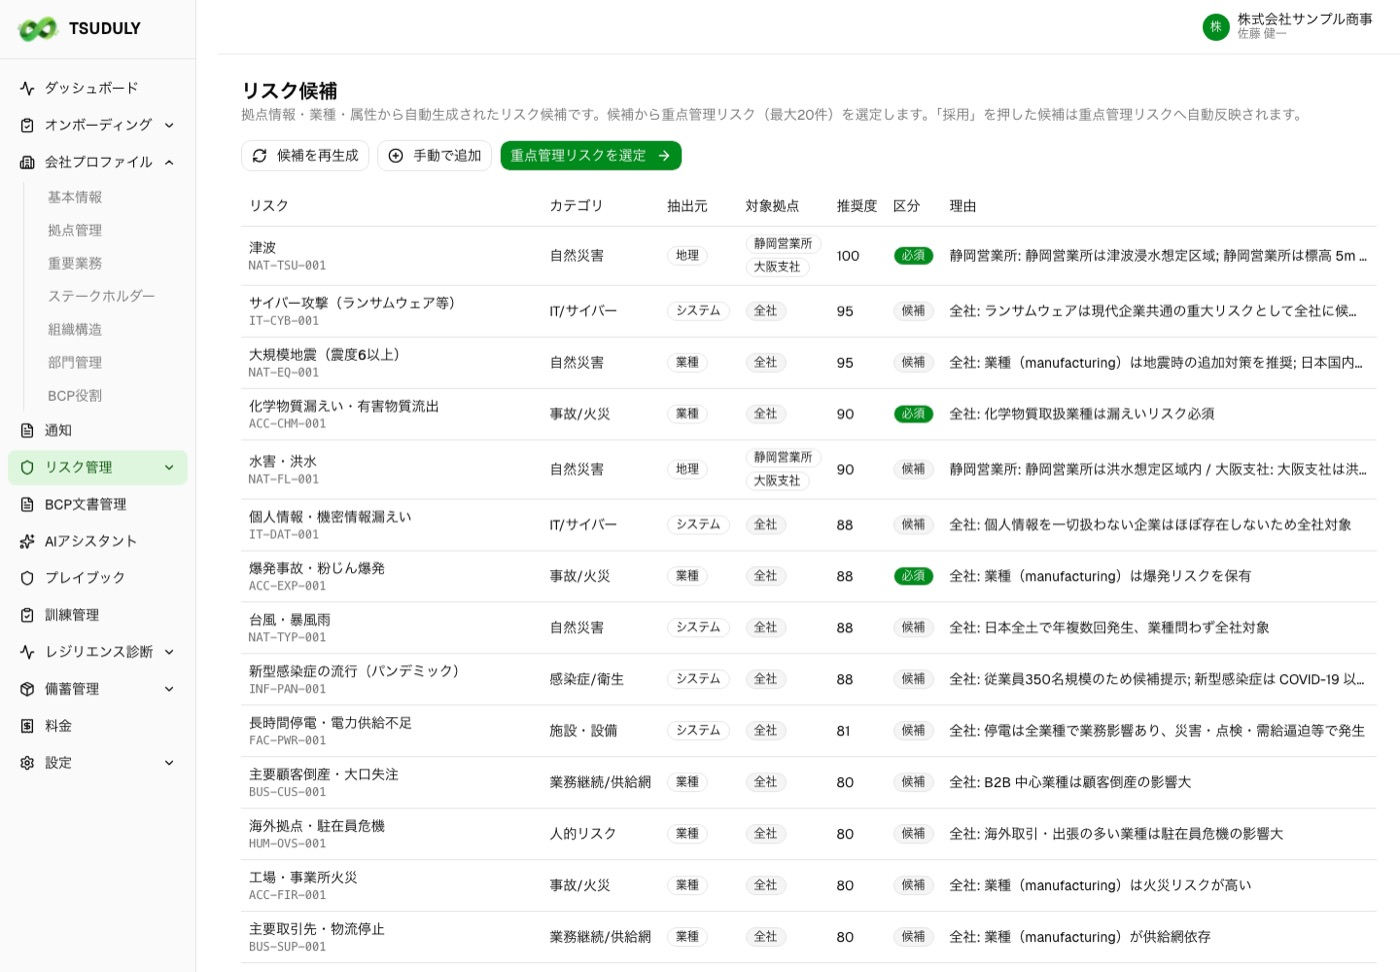
Task: Click the dashboard pulse icon
Action: point(27,88)
